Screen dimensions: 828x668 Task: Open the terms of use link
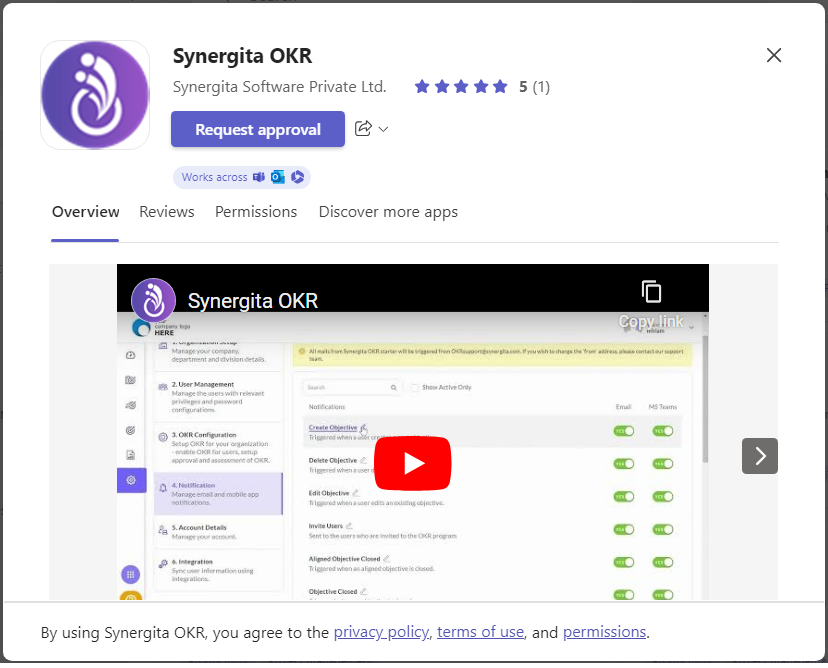pyautogui.click(x=480, y=632)
